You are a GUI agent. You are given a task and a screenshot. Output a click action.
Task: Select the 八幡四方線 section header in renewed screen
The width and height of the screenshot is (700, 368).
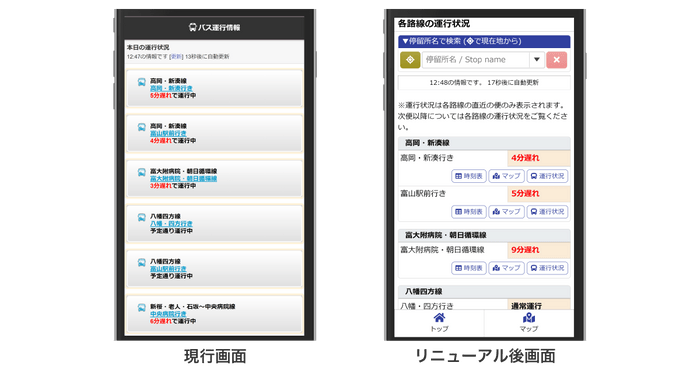484,291
